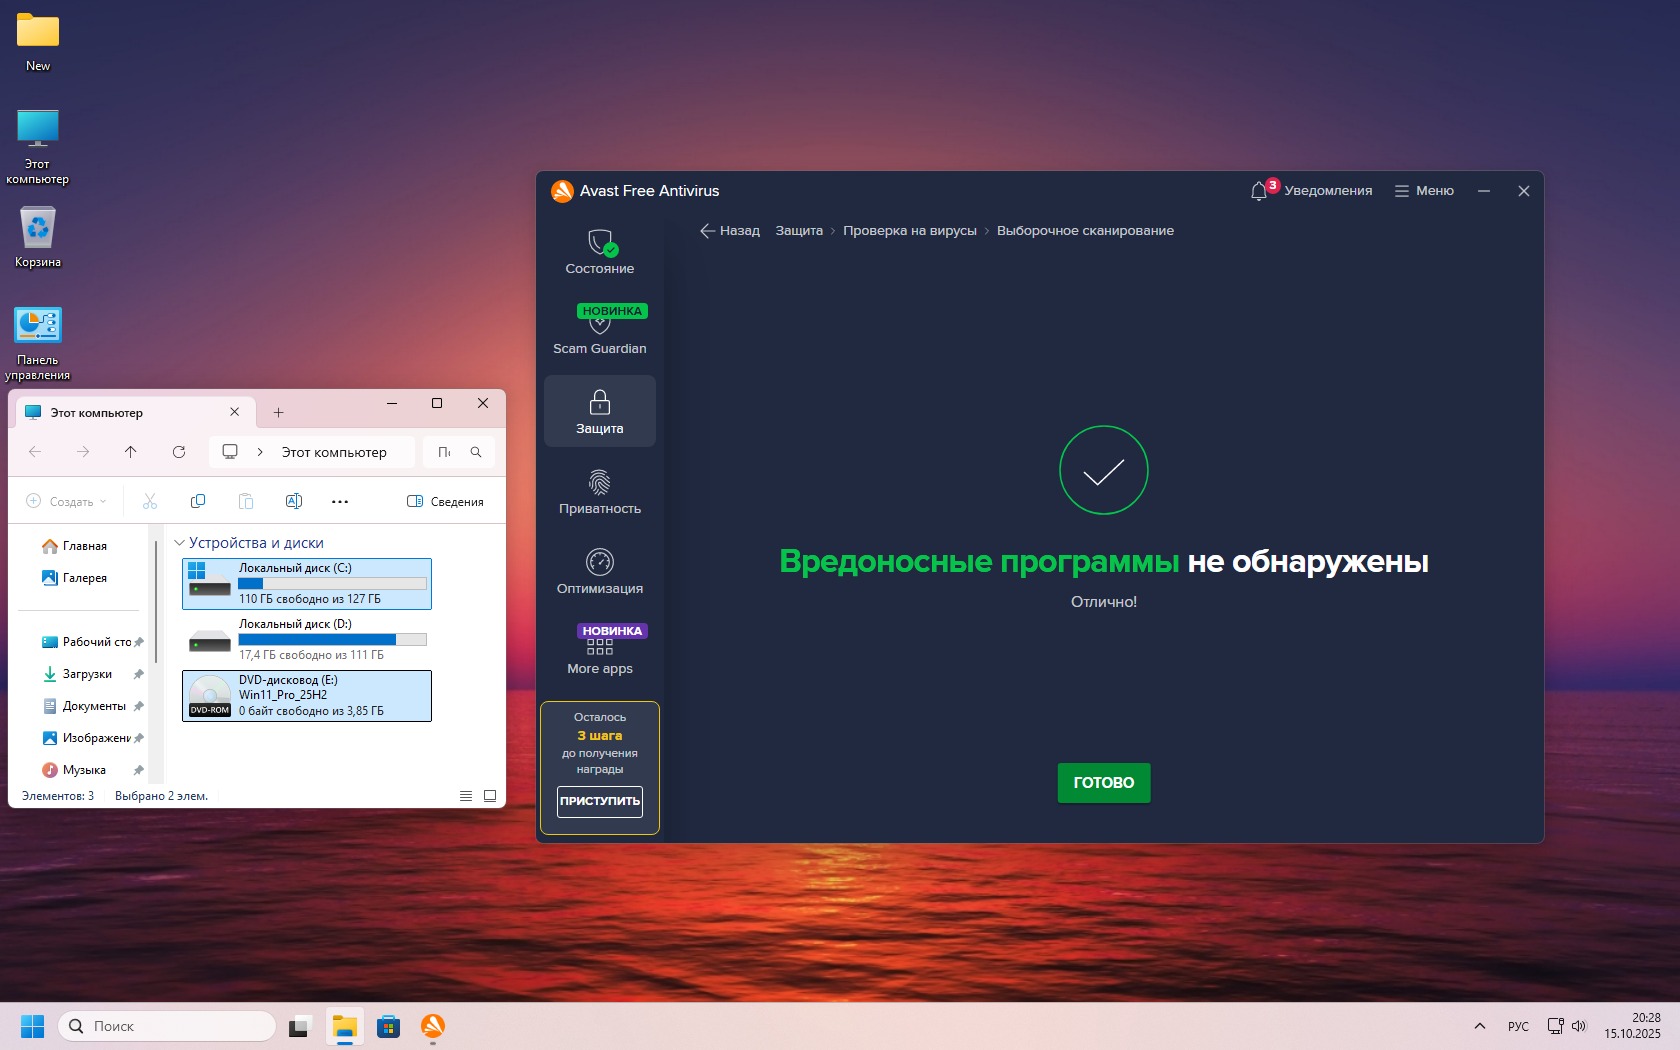1680x1050 pixels.
Task: Click the Refresh icon in File Explorer
Action: pos(179,452)
